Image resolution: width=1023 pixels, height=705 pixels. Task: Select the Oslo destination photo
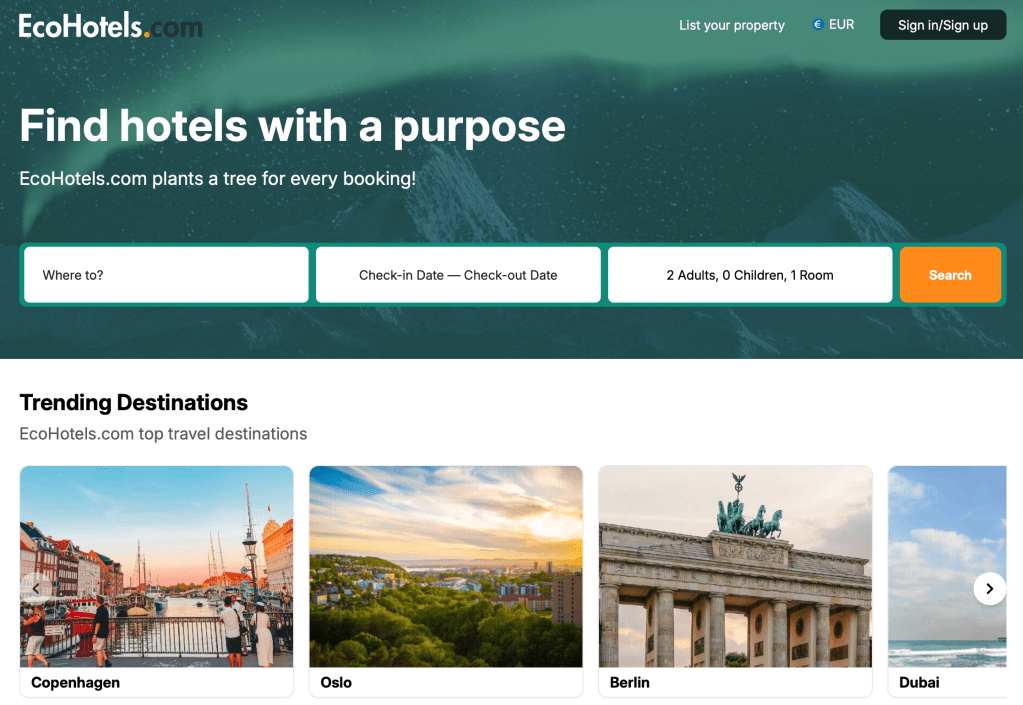pos(446,566)
